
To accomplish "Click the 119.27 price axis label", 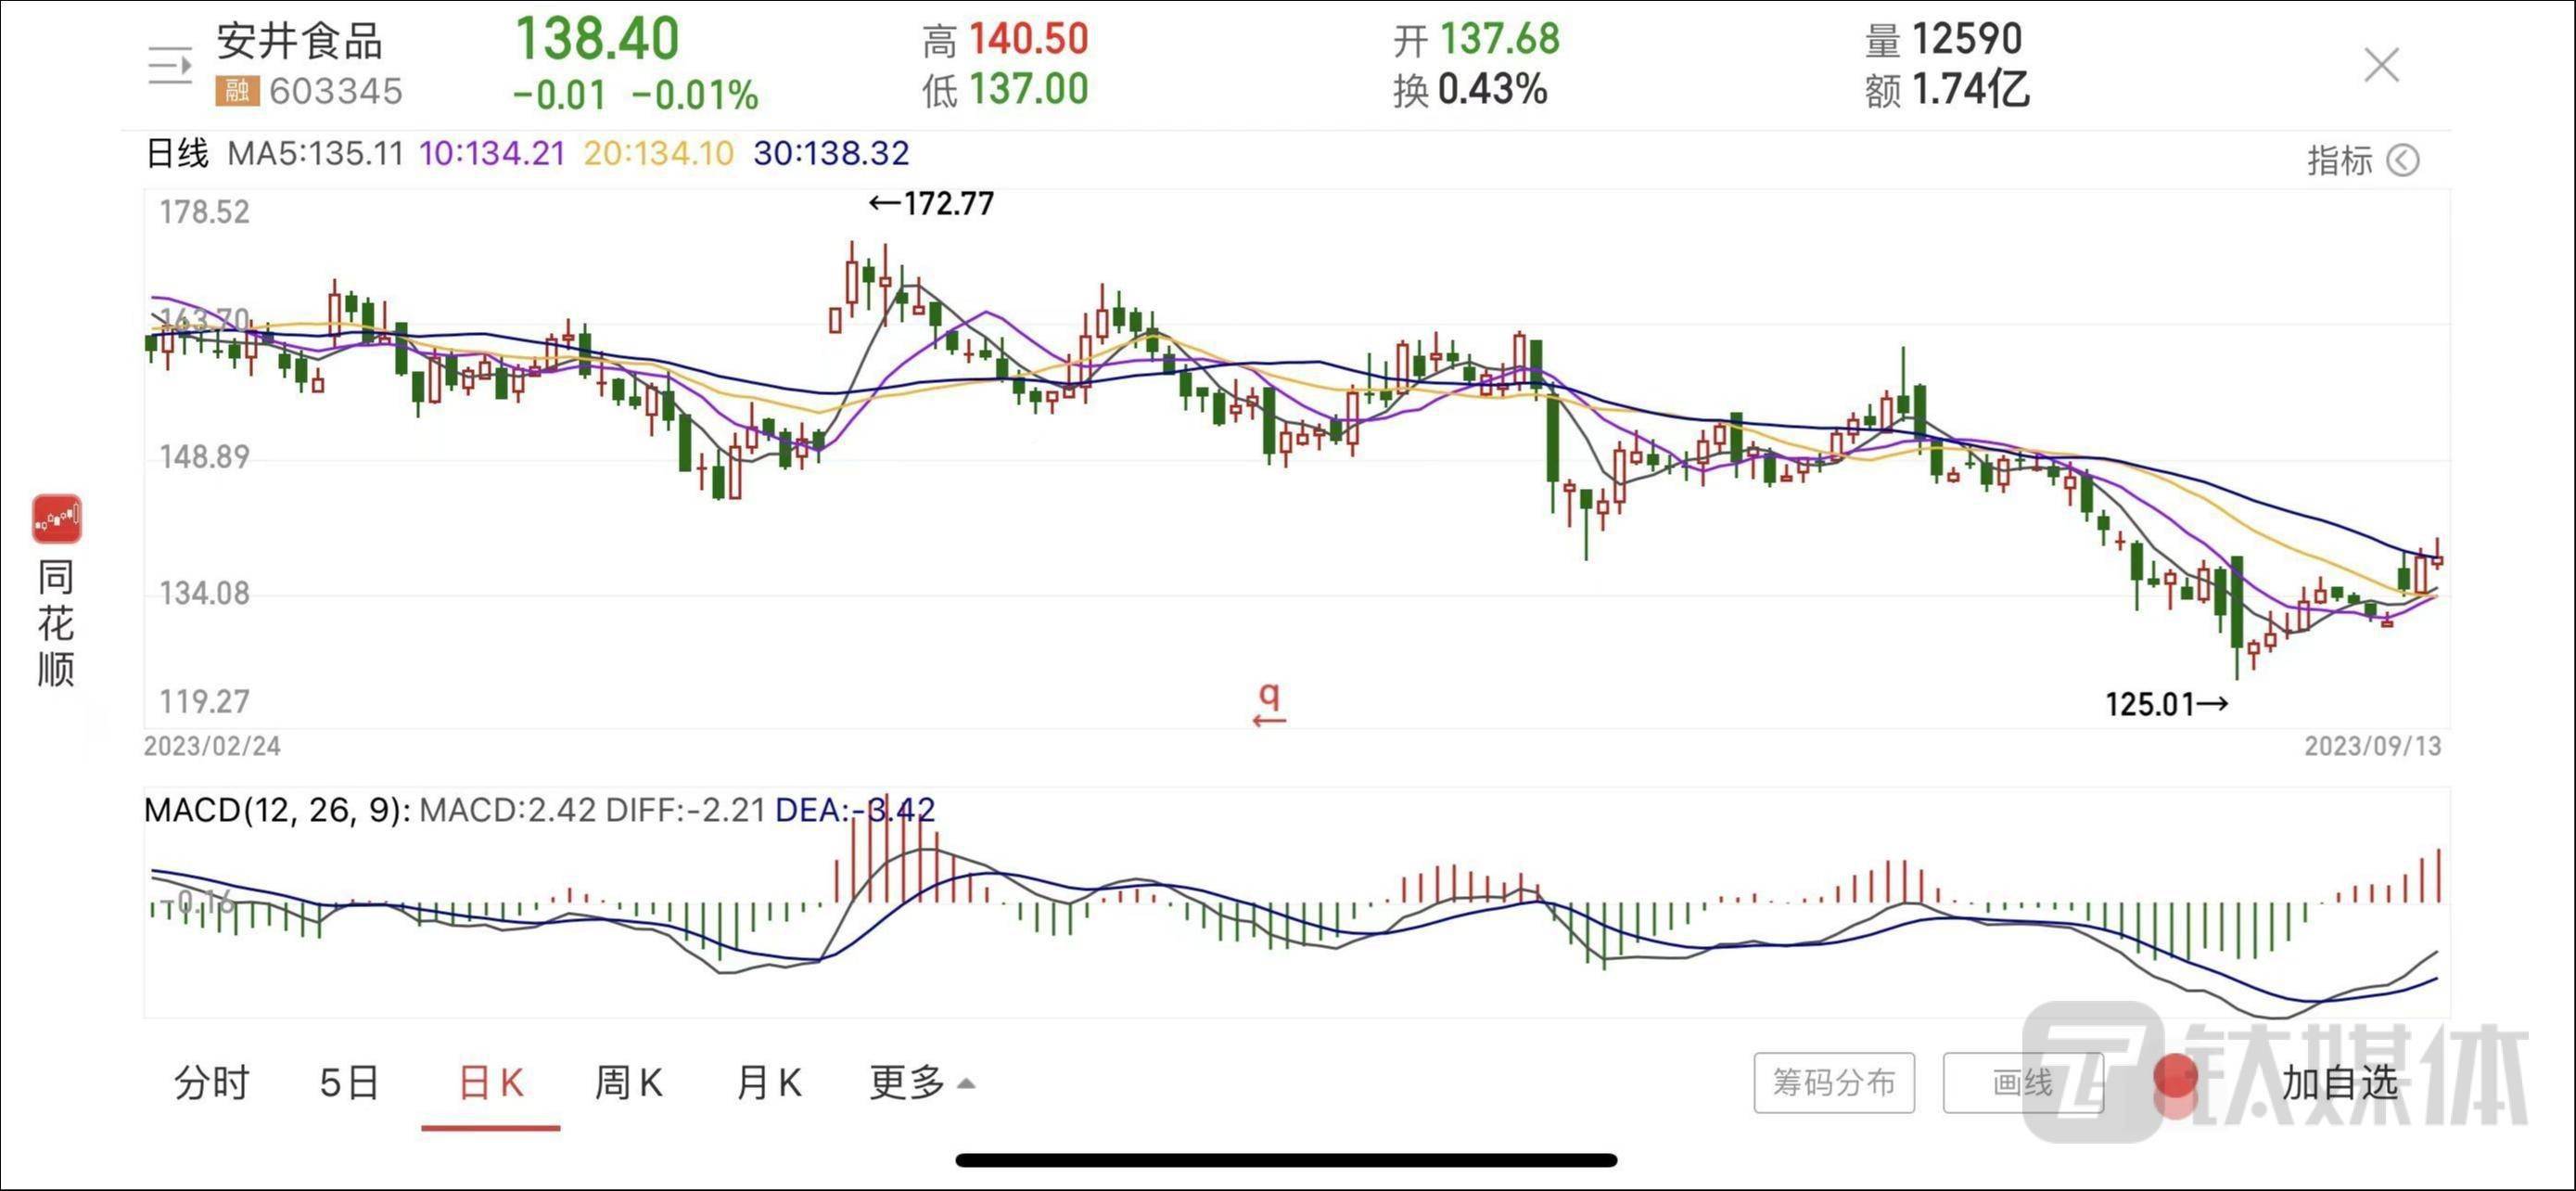I will click(x=204, y=701).
